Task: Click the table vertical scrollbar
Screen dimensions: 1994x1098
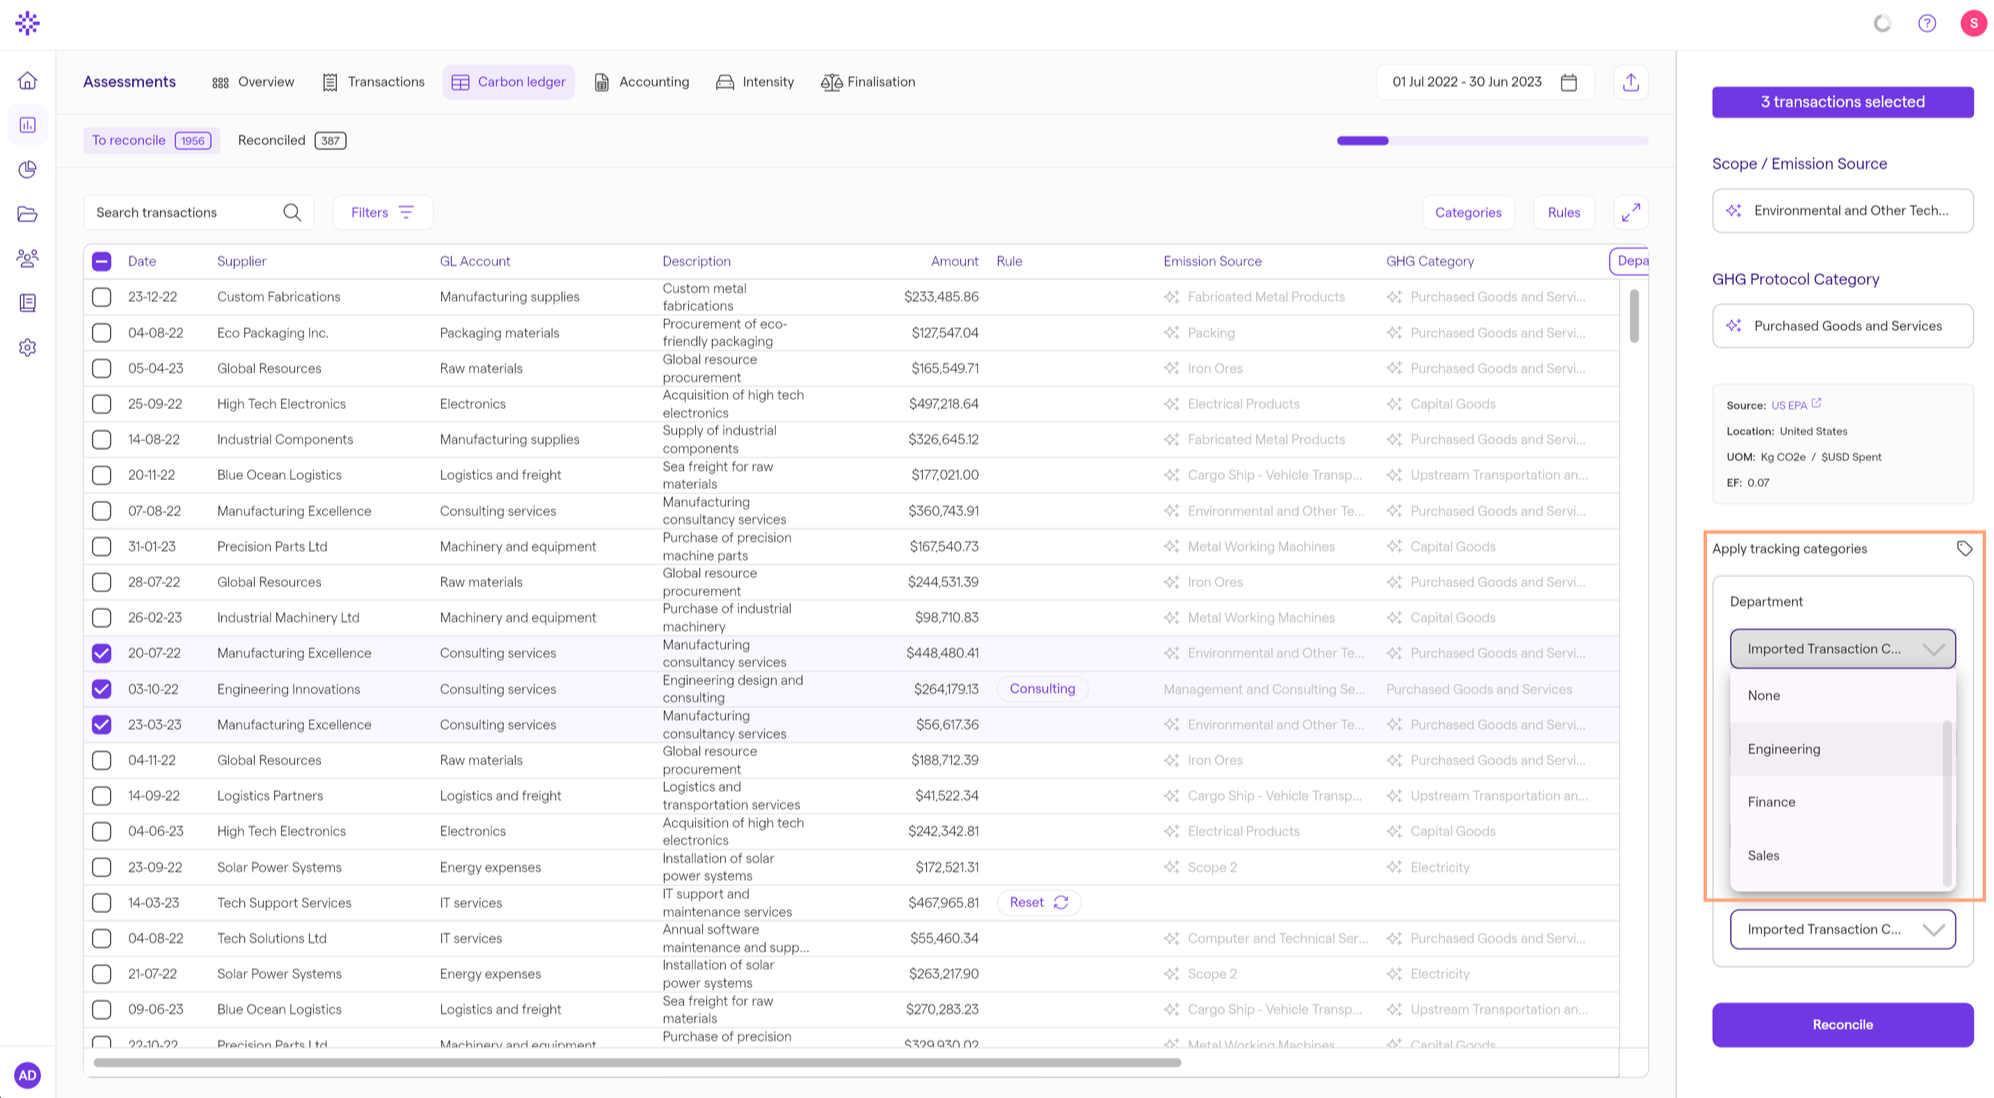Action: [1634, 316]
